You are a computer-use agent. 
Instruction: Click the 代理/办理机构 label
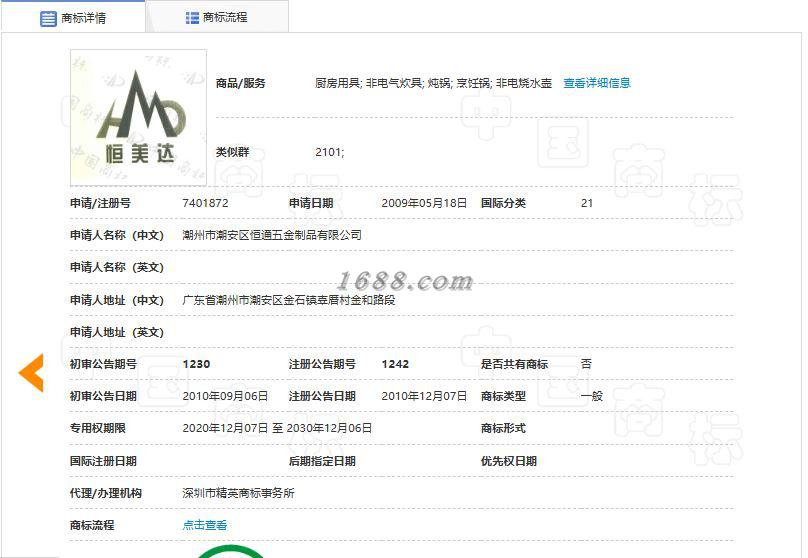(106, 493)
